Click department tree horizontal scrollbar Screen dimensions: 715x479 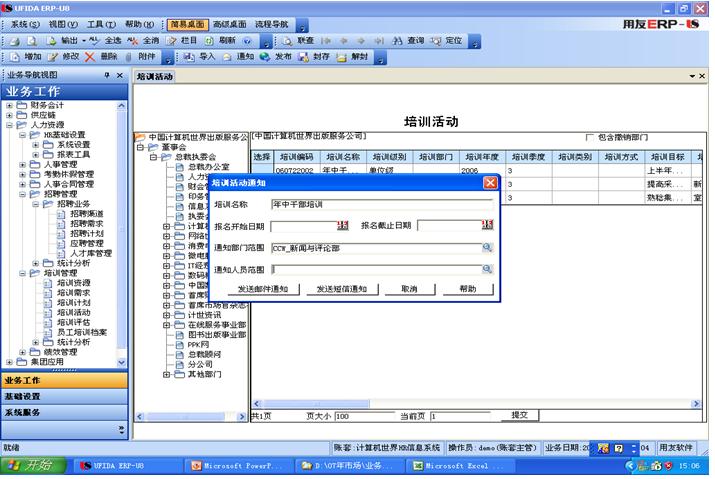pyautogui.click(x=191, y=417)
